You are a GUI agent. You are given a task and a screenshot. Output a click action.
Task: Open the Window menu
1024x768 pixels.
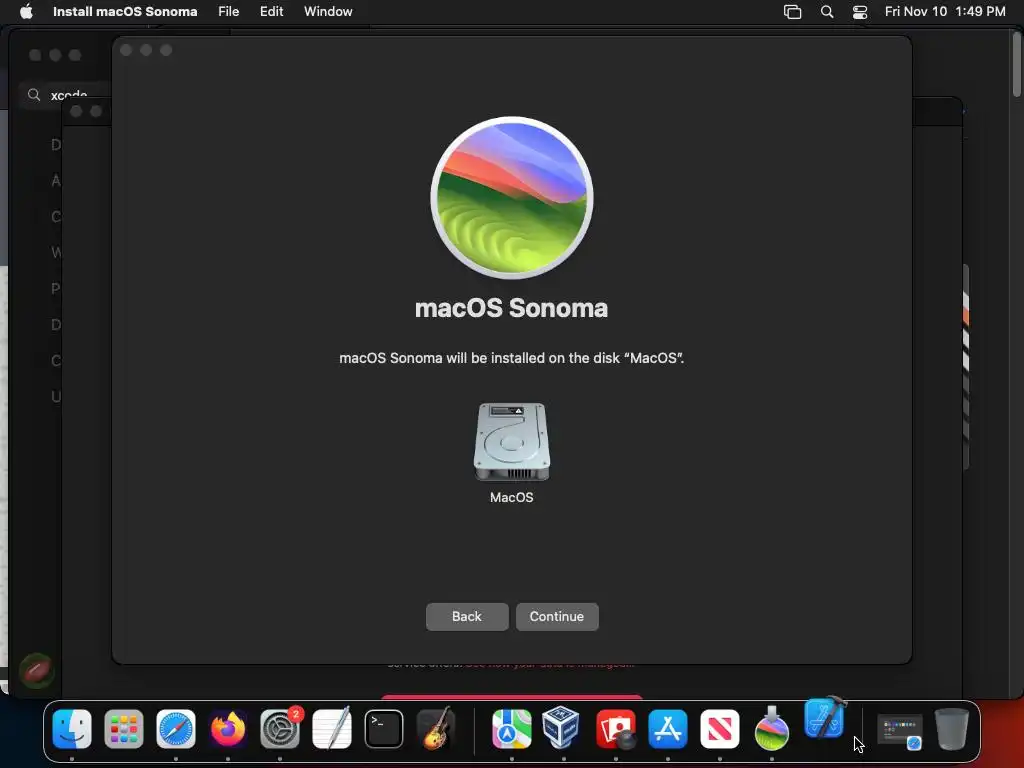(x=328, y=12)
